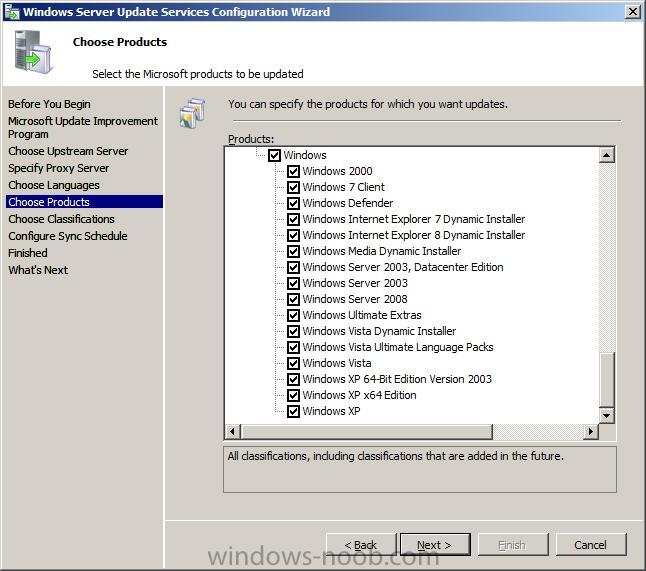646x571 pixels.
Task: Open Microsoft Update Improvement Program step
Action: pos(82,127)
